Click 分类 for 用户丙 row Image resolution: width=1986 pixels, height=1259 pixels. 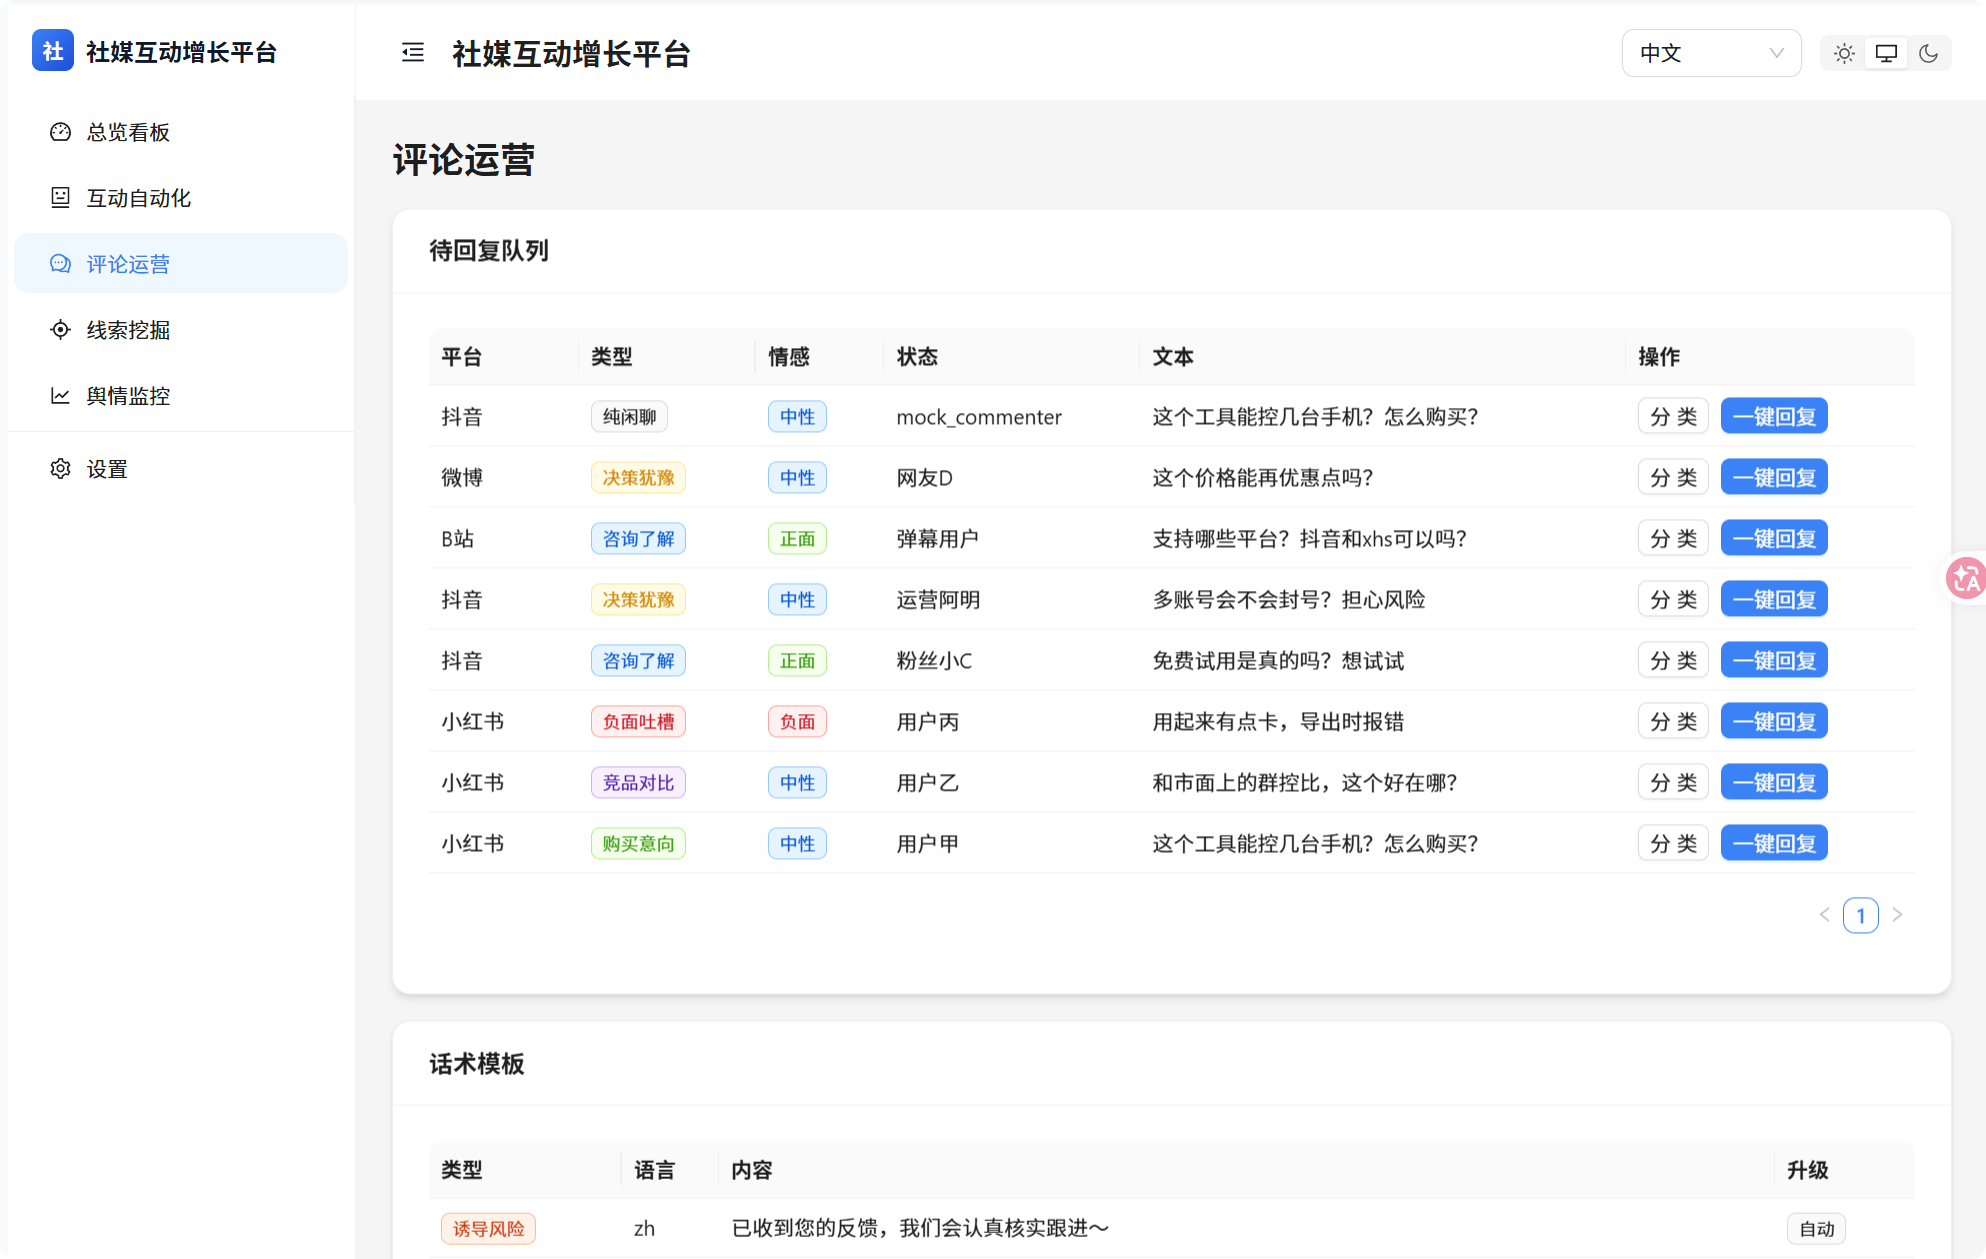[1673, 722]
